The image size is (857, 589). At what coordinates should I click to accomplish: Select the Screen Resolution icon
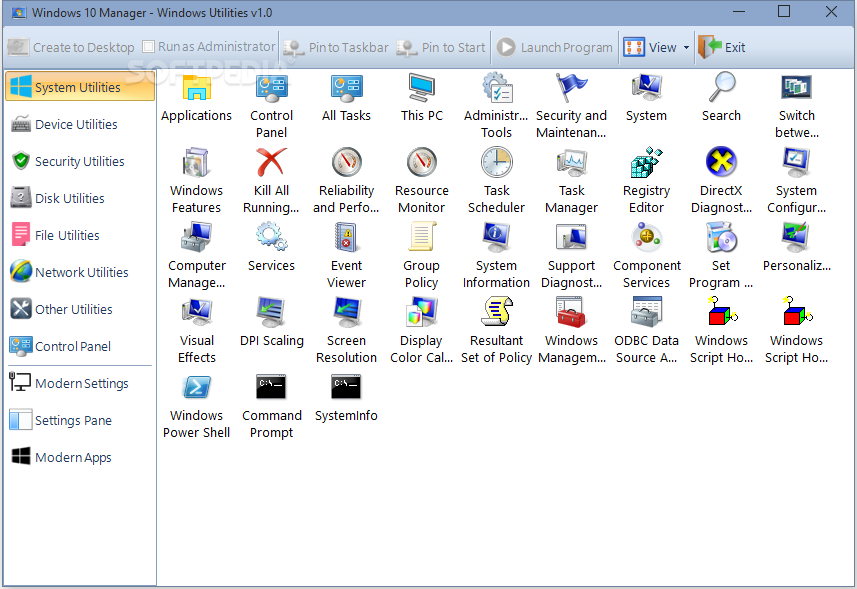[346, 312]
